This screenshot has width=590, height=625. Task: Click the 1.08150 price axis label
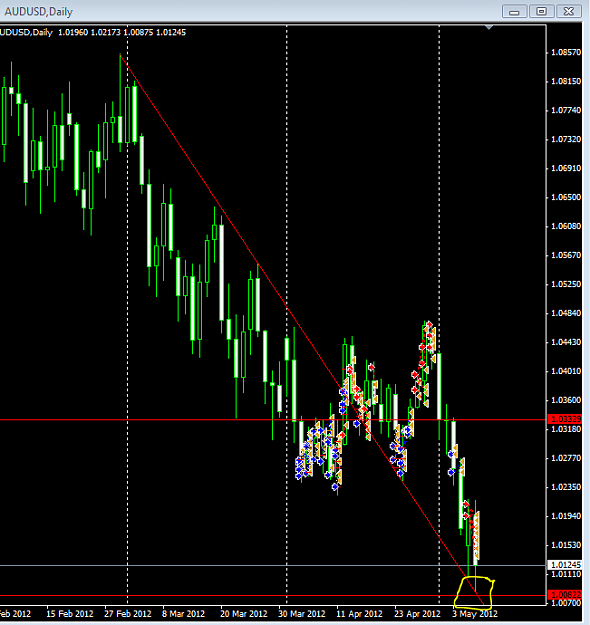(x=566, y=81)
